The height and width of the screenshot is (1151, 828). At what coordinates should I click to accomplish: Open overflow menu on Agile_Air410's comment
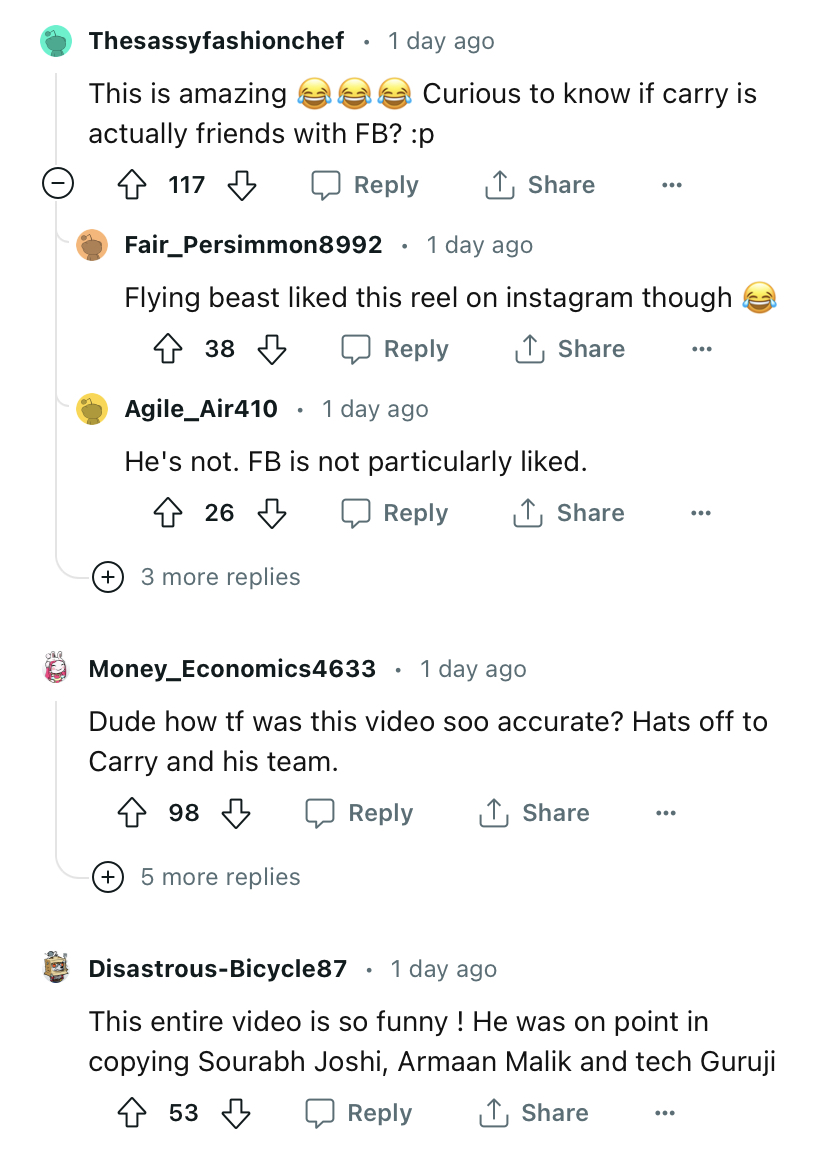pos(701,513)
